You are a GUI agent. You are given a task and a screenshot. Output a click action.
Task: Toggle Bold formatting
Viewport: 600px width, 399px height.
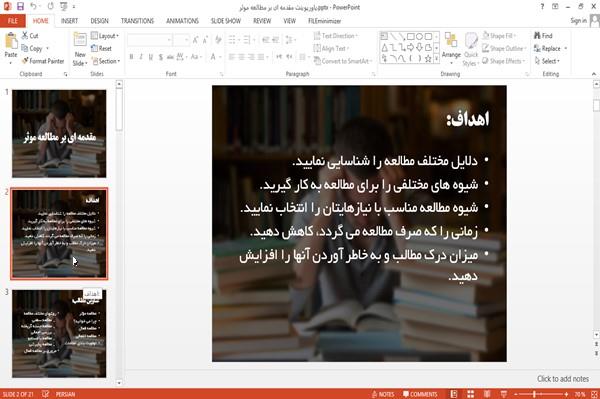click(131, 57)
